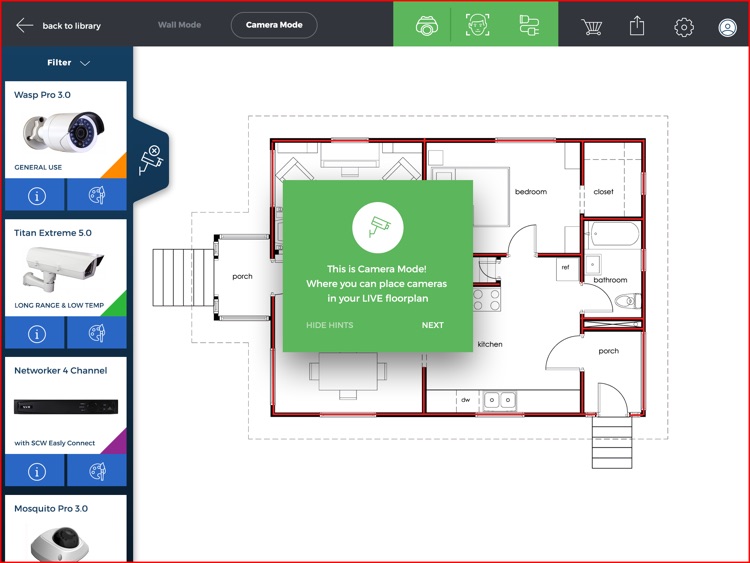Open color palette for Networker 4 Channel
The image size is (750, 563).
[x=97, y=471]
